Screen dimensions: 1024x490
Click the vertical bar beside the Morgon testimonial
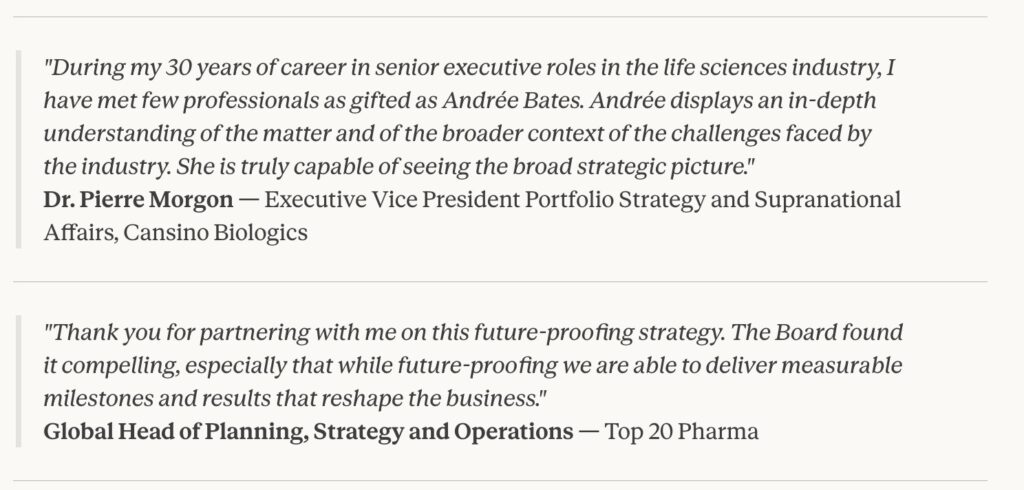(18, 150)
